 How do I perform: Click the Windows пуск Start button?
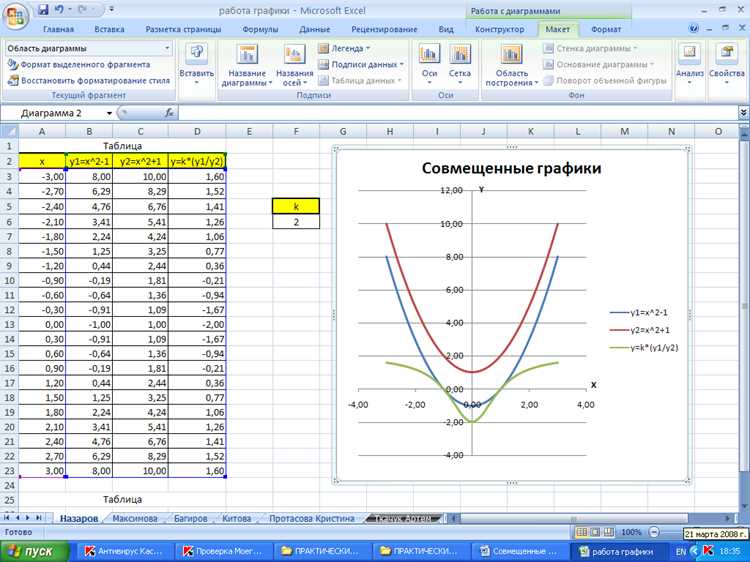34,551
